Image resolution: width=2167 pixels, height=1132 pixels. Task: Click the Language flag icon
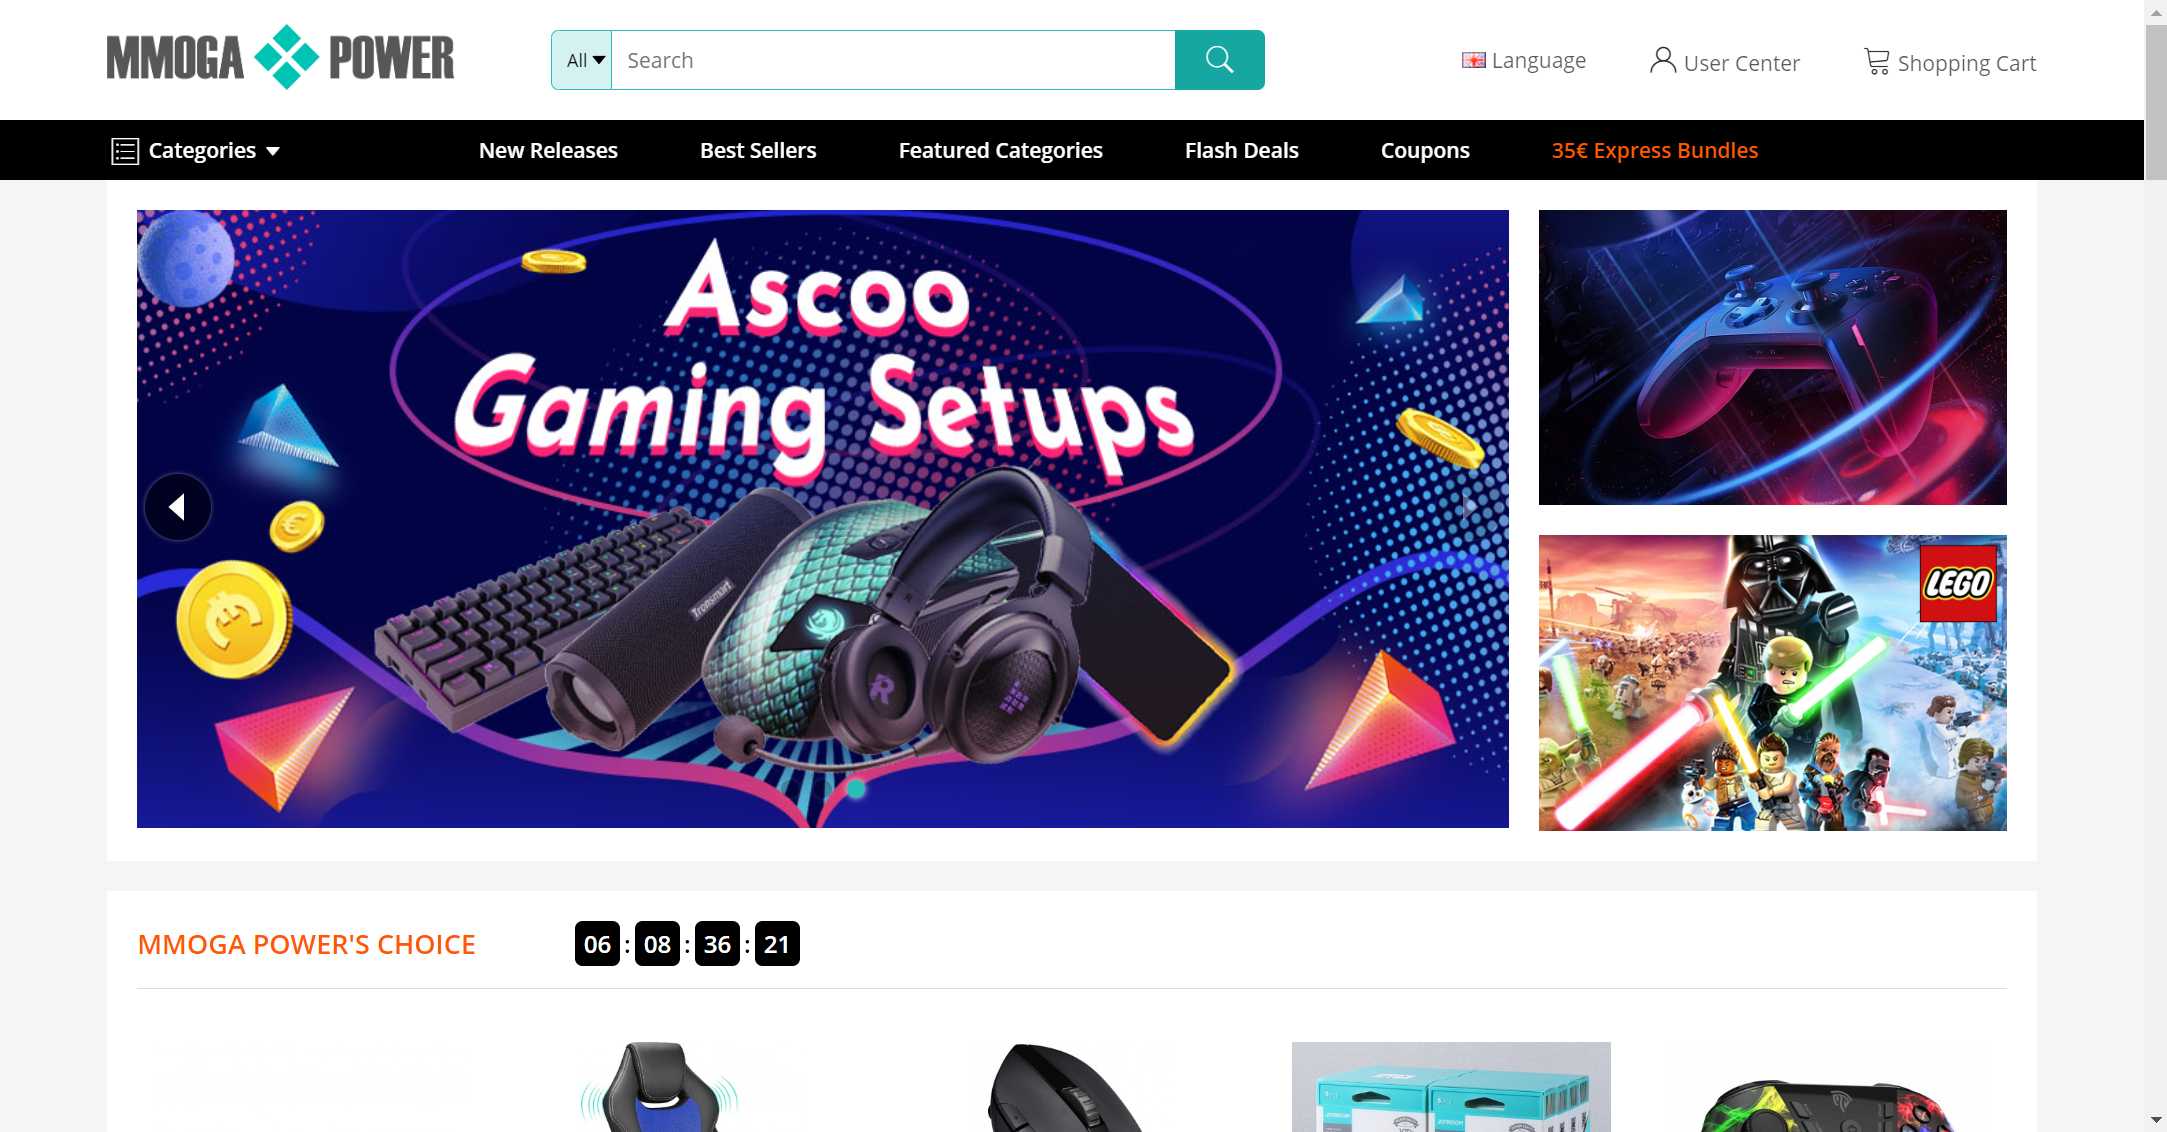pos(1473,61)
